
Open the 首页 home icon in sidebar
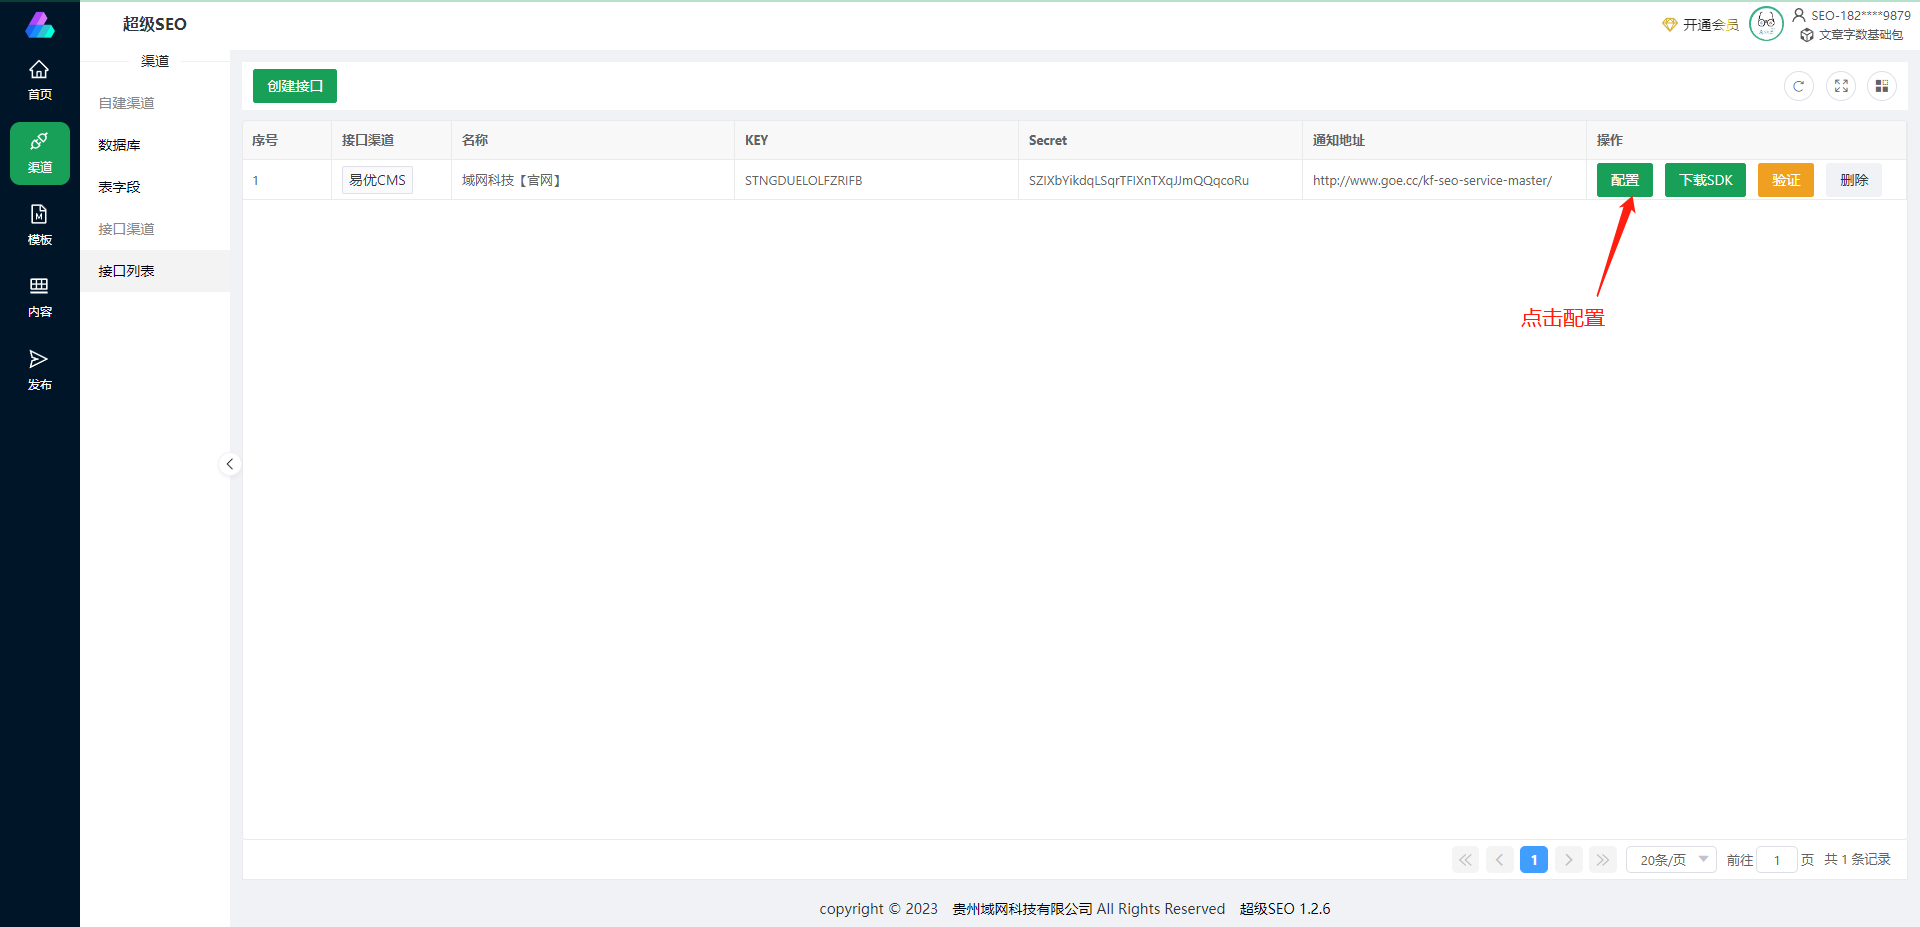point(39,80)
